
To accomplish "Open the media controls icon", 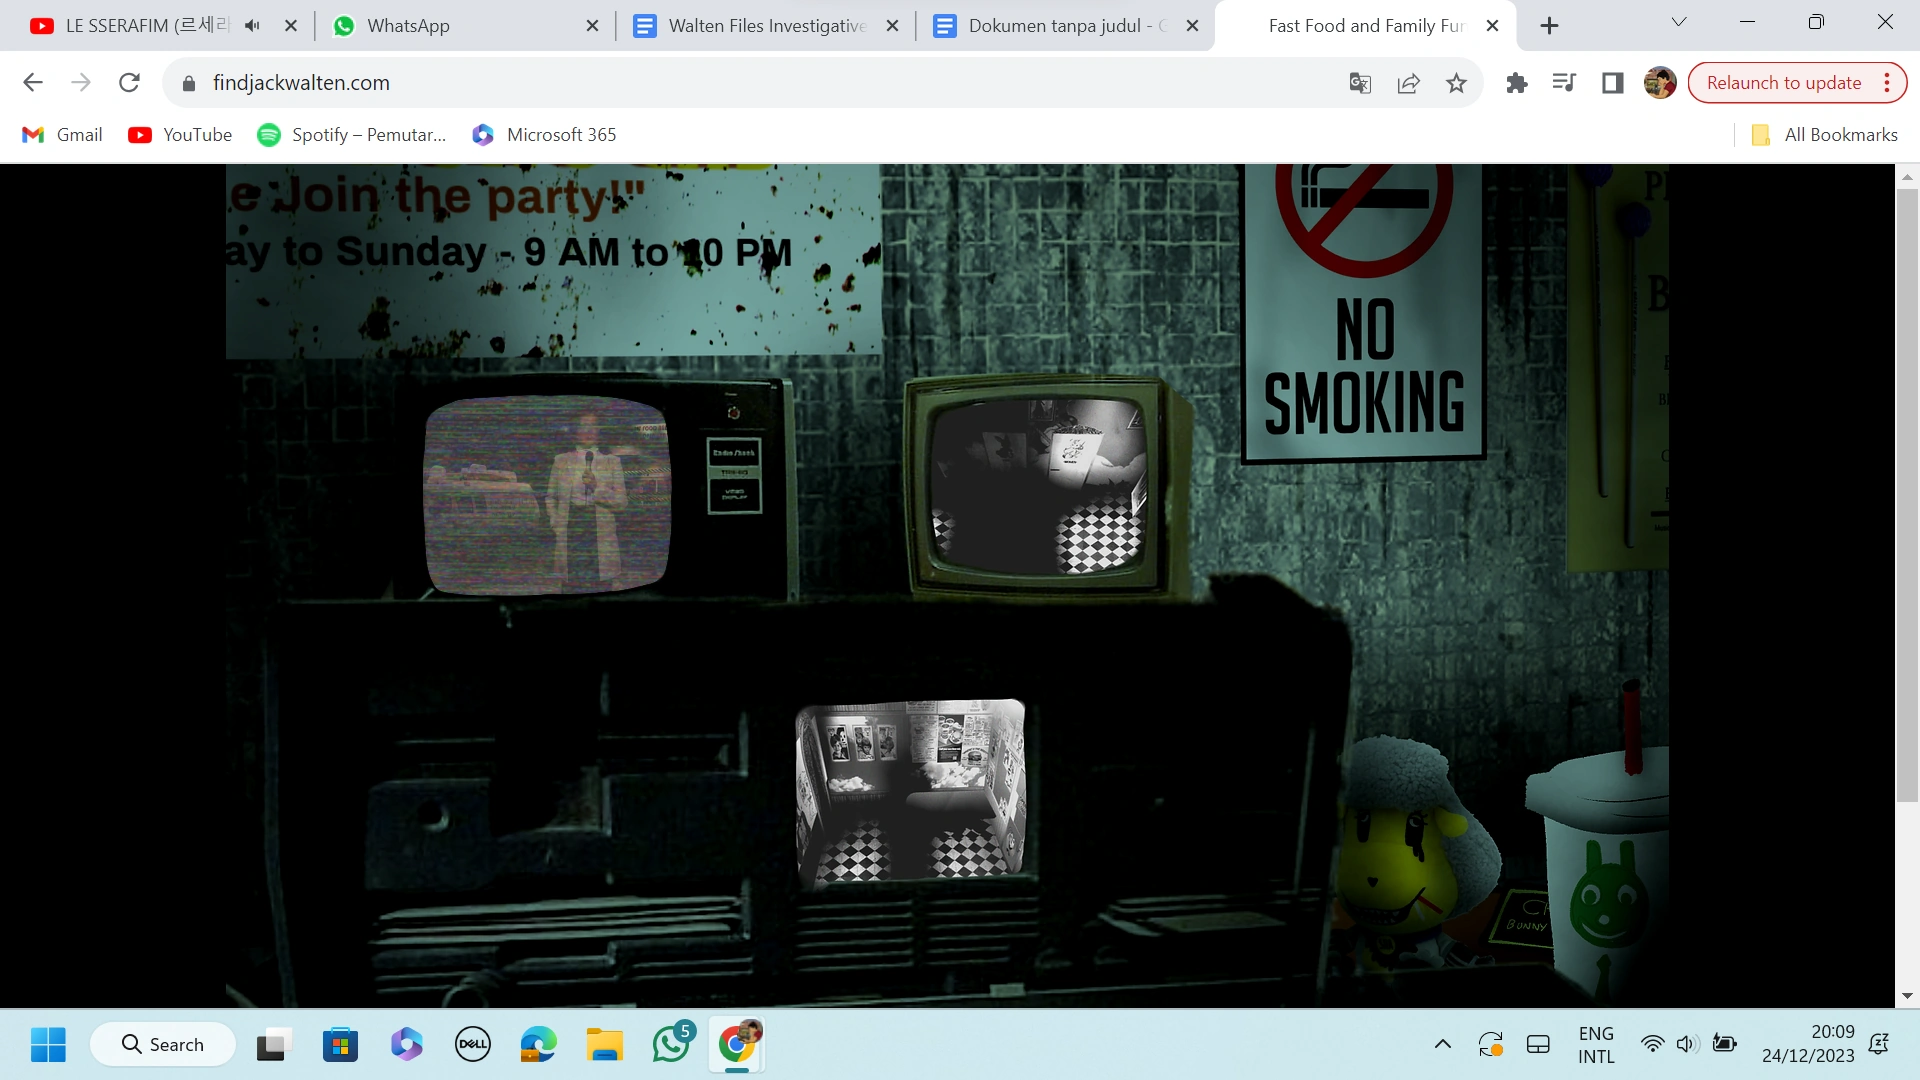I will click(x=1564, y=83).
